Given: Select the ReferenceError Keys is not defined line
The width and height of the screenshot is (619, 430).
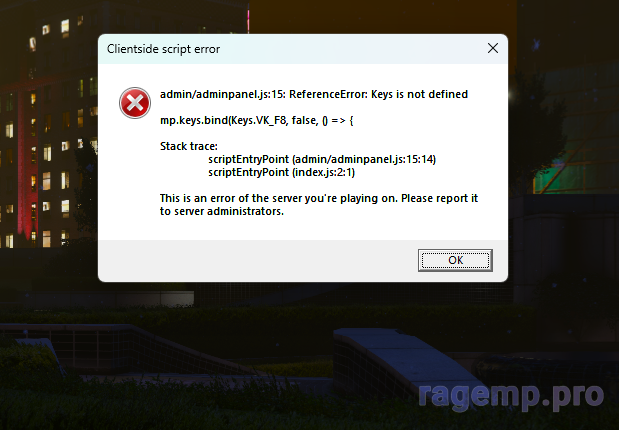Looking at the screenshot, I should point(314,94).
